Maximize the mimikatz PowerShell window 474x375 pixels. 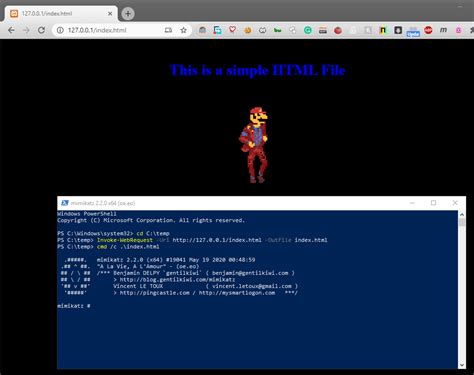[433, 203]
